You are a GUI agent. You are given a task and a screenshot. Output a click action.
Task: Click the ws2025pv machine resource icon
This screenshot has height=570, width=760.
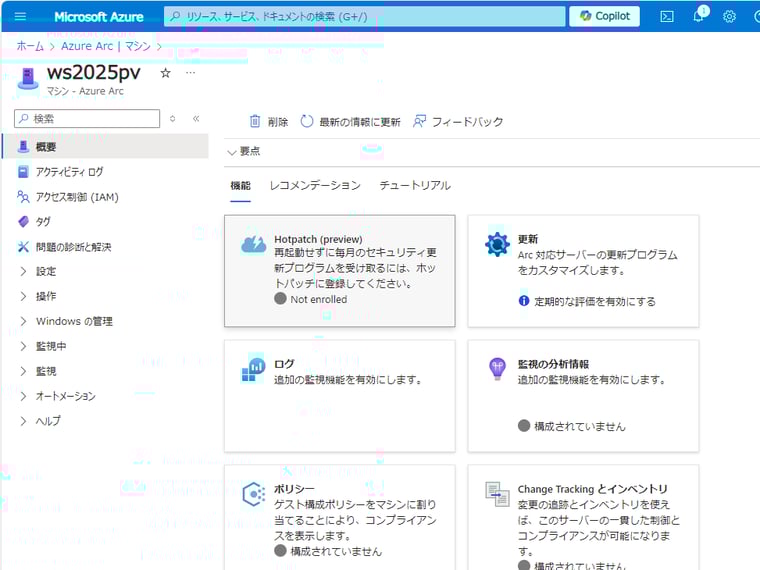(28, 78)
